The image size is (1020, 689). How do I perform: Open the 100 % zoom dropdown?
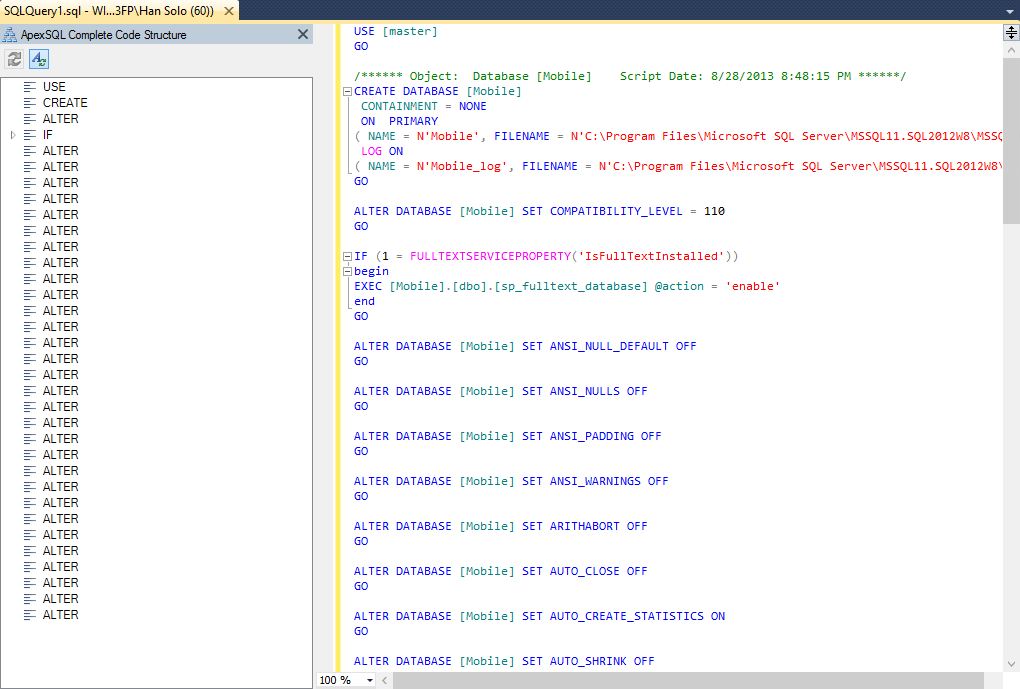pyautogui.click(x=370, y=680)
